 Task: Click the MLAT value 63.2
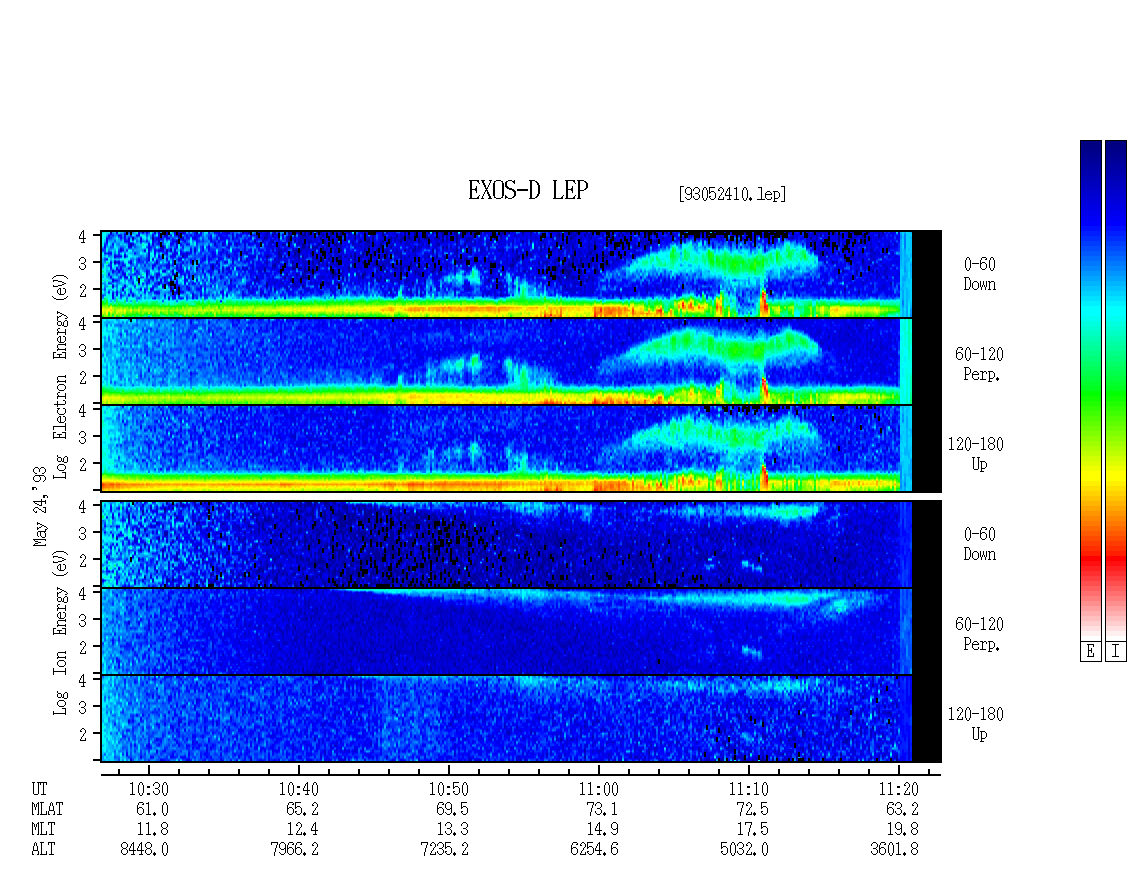coord(902,809)
